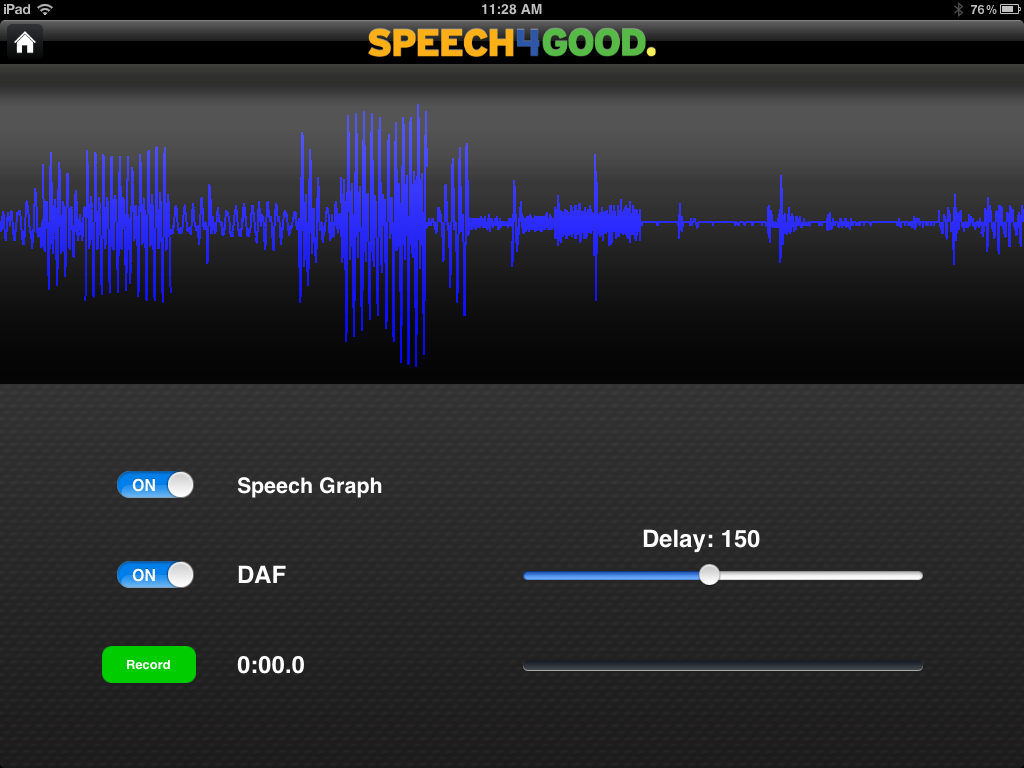Tap the 11:28 AM clock
This screenshot has width=1024, height=768.
pos(511,9)
